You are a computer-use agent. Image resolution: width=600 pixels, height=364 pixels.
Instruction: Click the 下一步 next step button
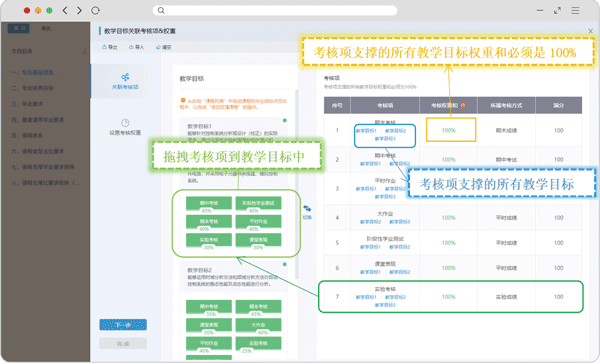(x=123, y=325)
